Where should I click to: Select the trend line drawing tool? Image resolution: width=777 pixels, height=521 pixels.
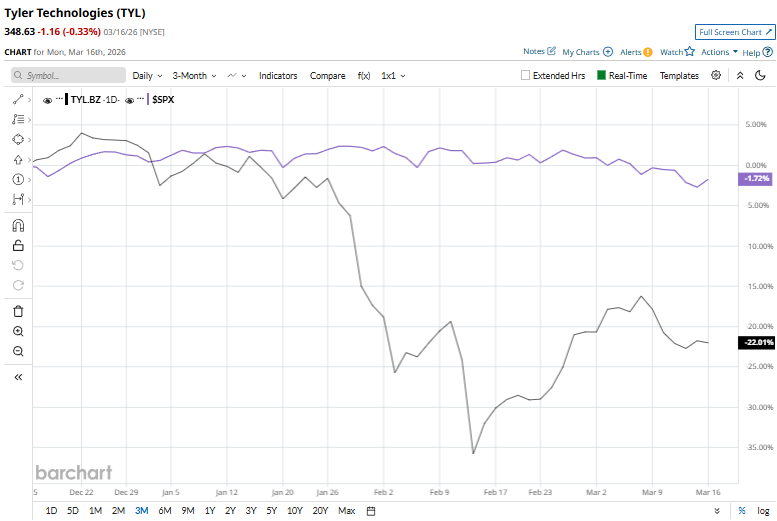click(x=17, y=100)
